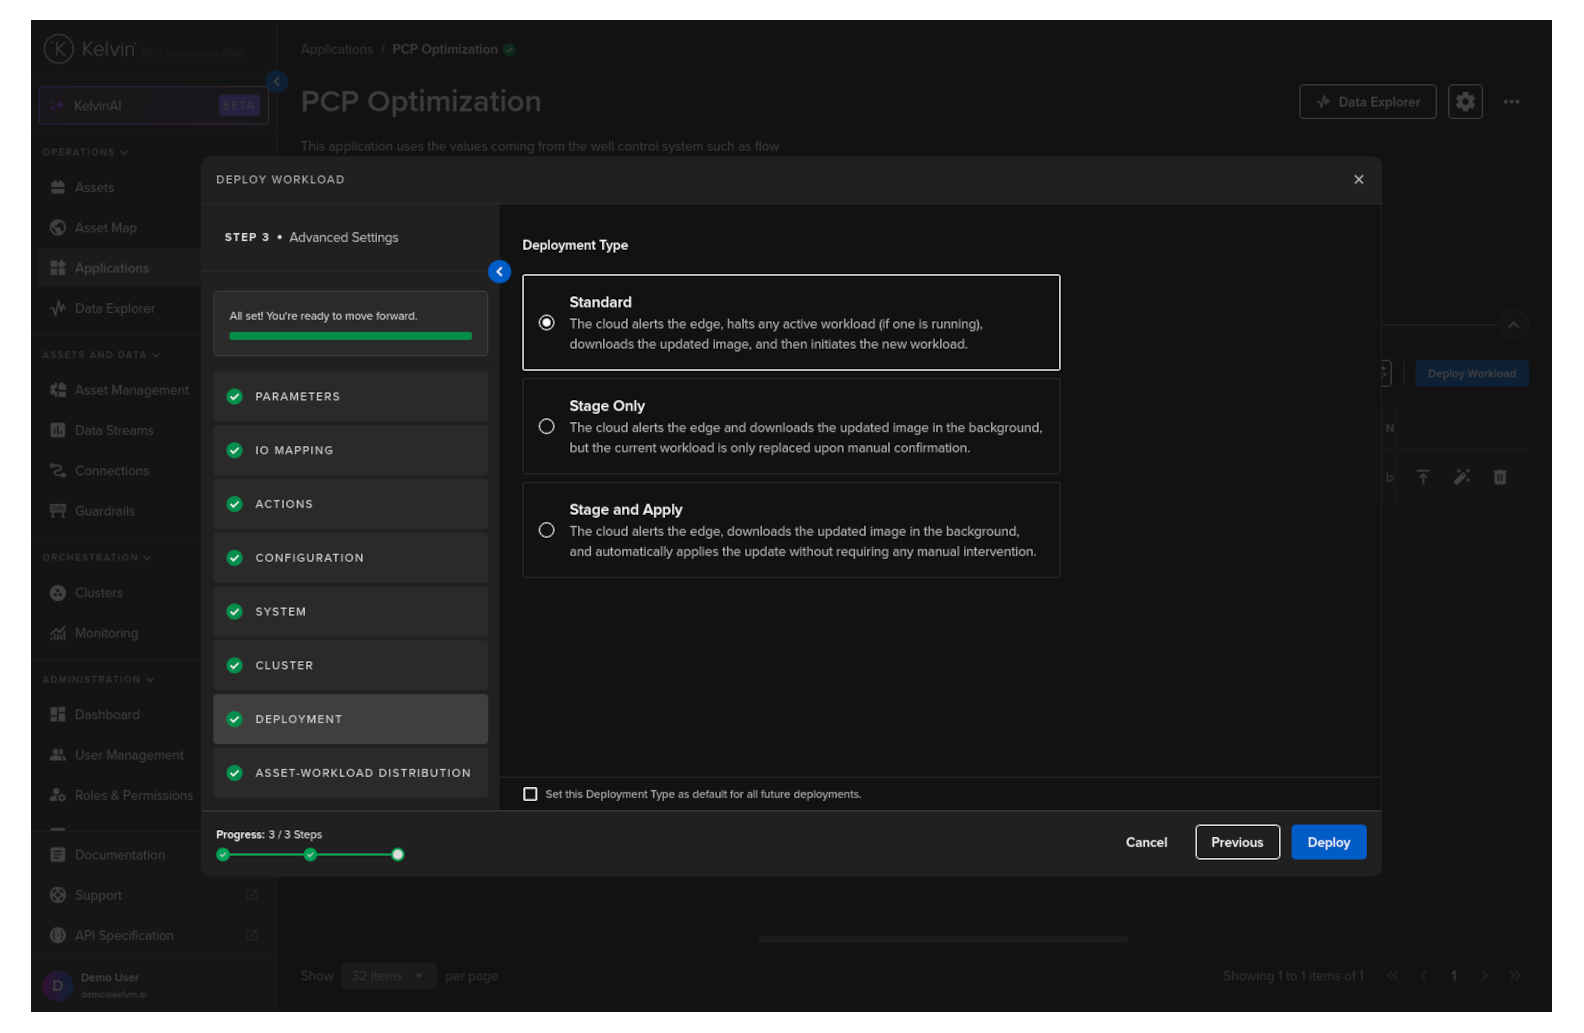This screenshot has height=1033, width=1584.
Task: Click the upload arrow icon
Action: tap(1423, 478)
